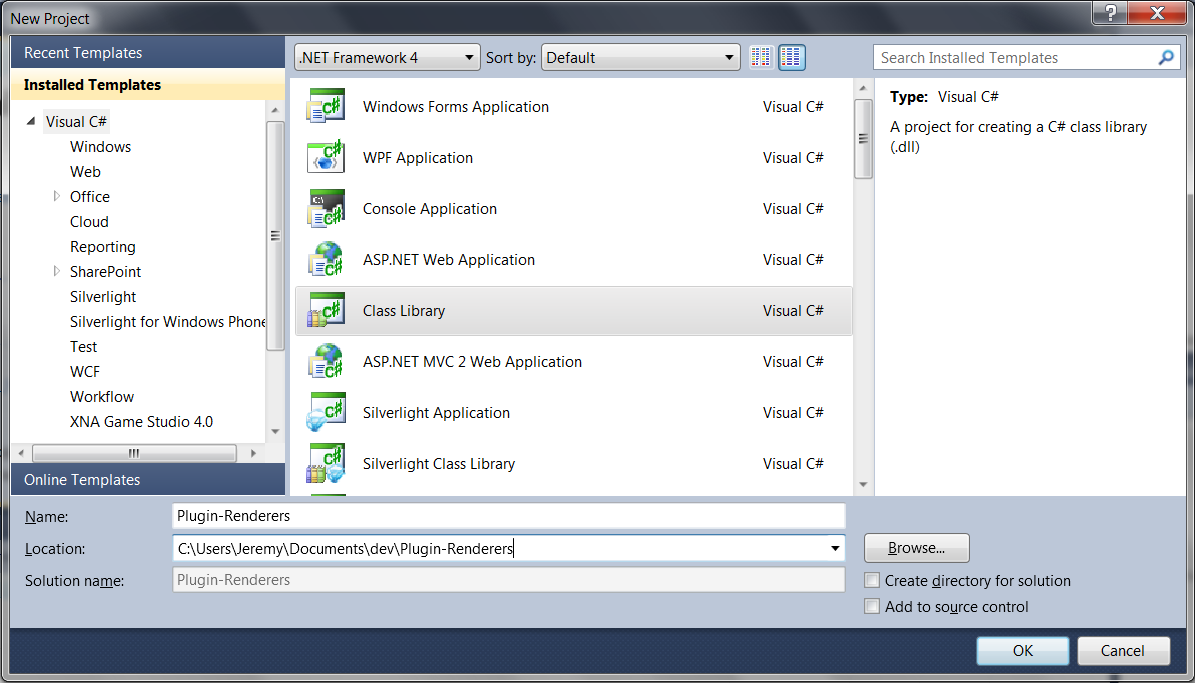This screenshot has width=1195, height=683.
Task: Click the tree scroll right arrow
Action: pyautogui.click(x=253, y=453)
